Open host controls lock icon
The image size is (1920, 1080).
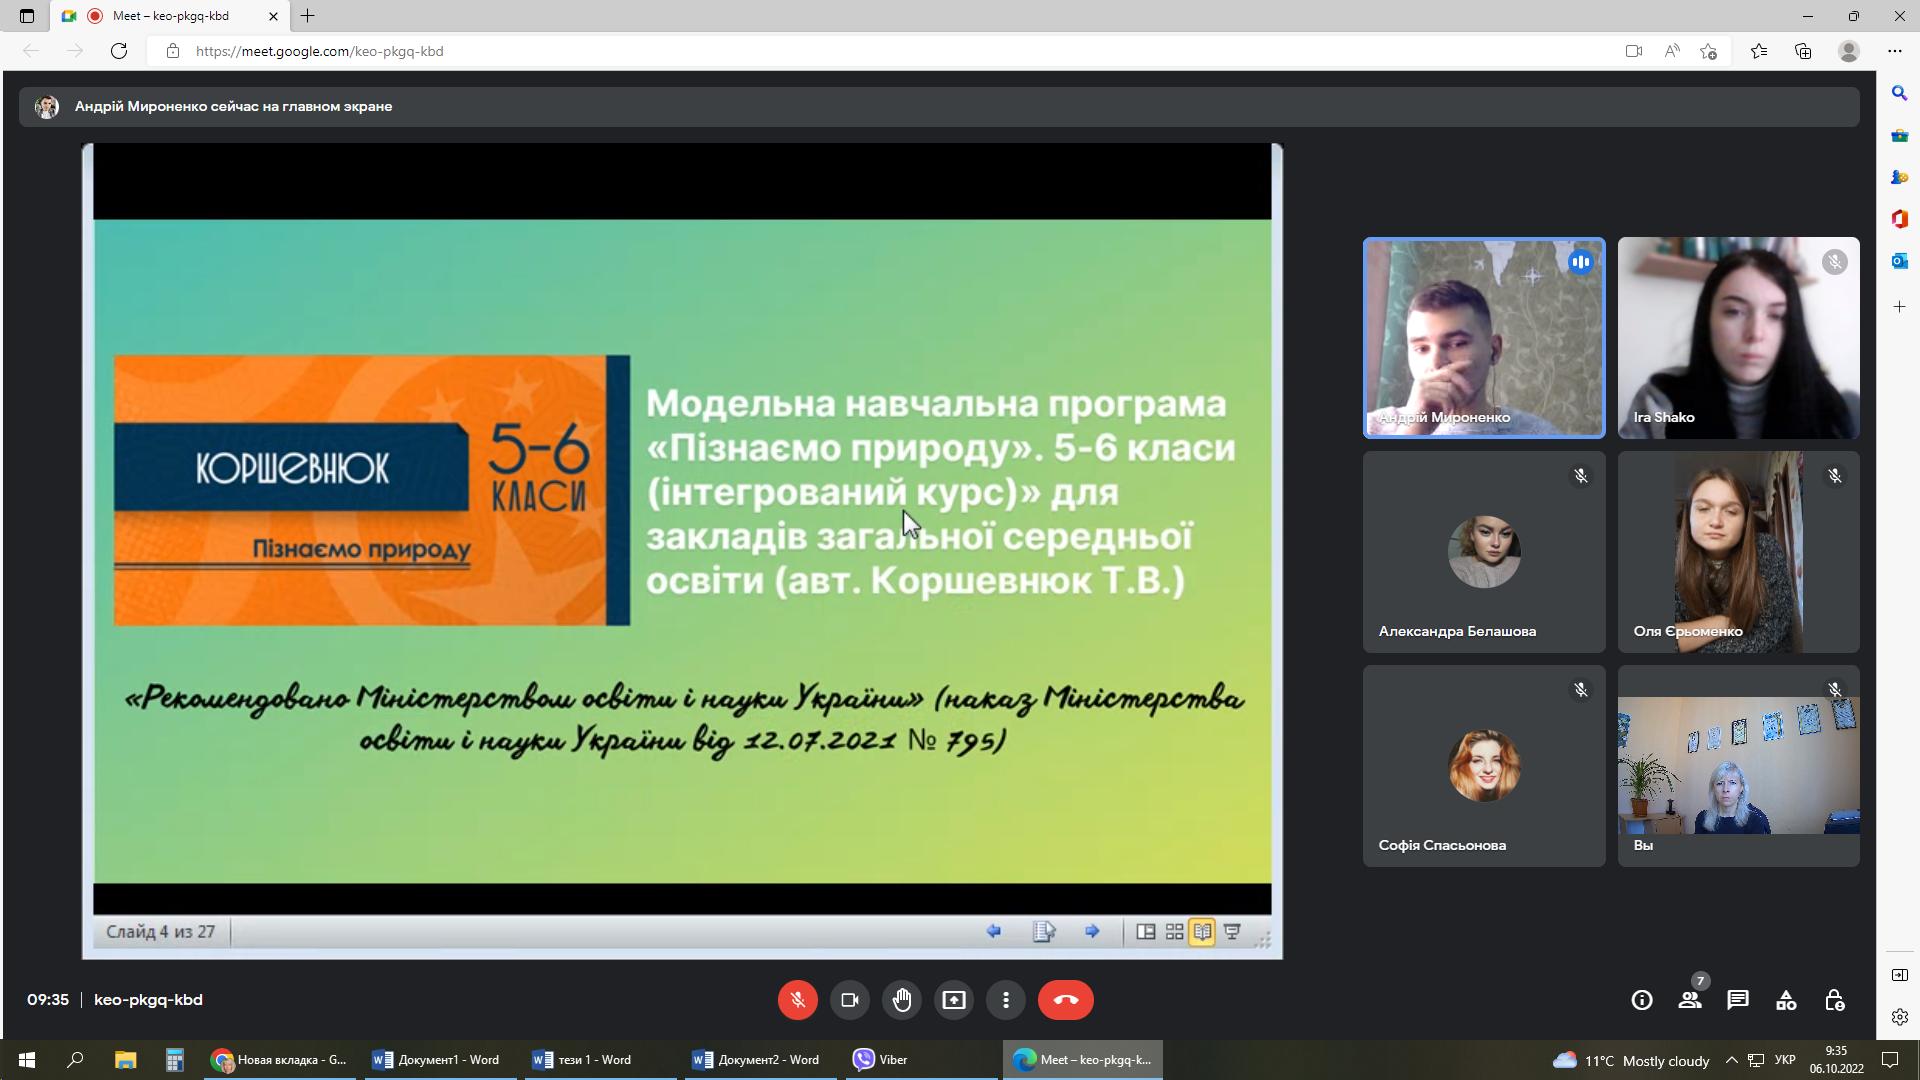coord(1834,1000)
